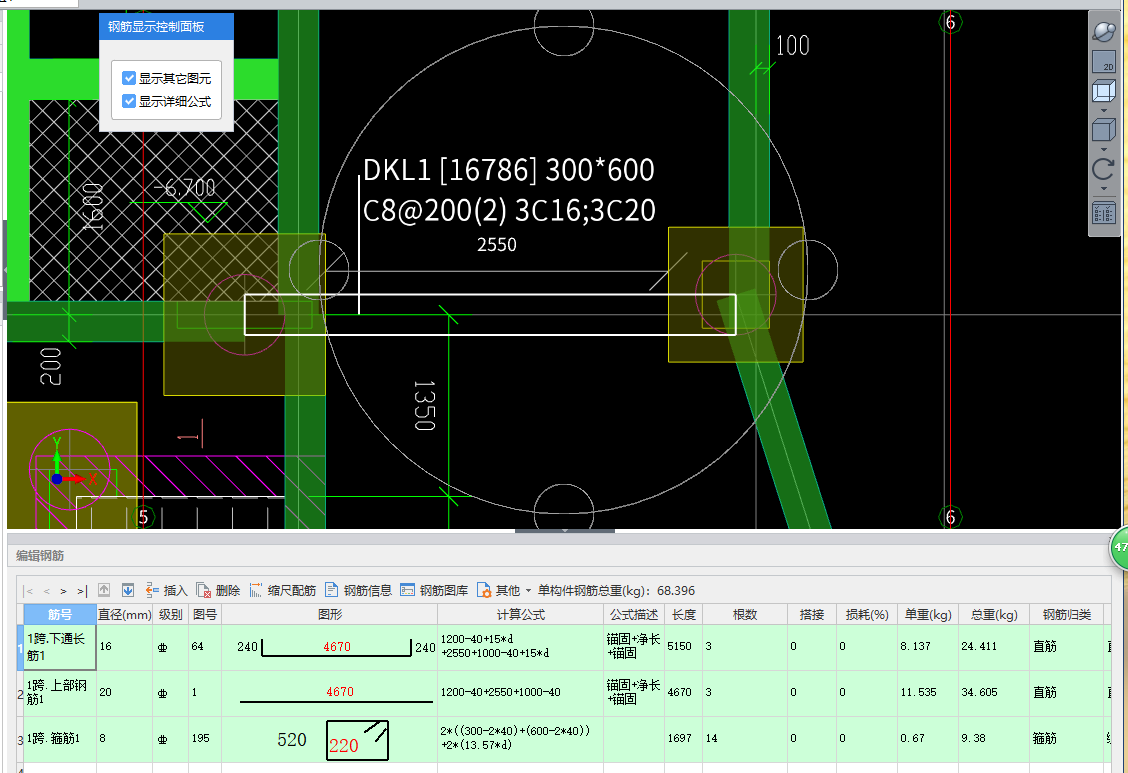Click the 下通长筋 bar shape diagram

click(336, 647)
